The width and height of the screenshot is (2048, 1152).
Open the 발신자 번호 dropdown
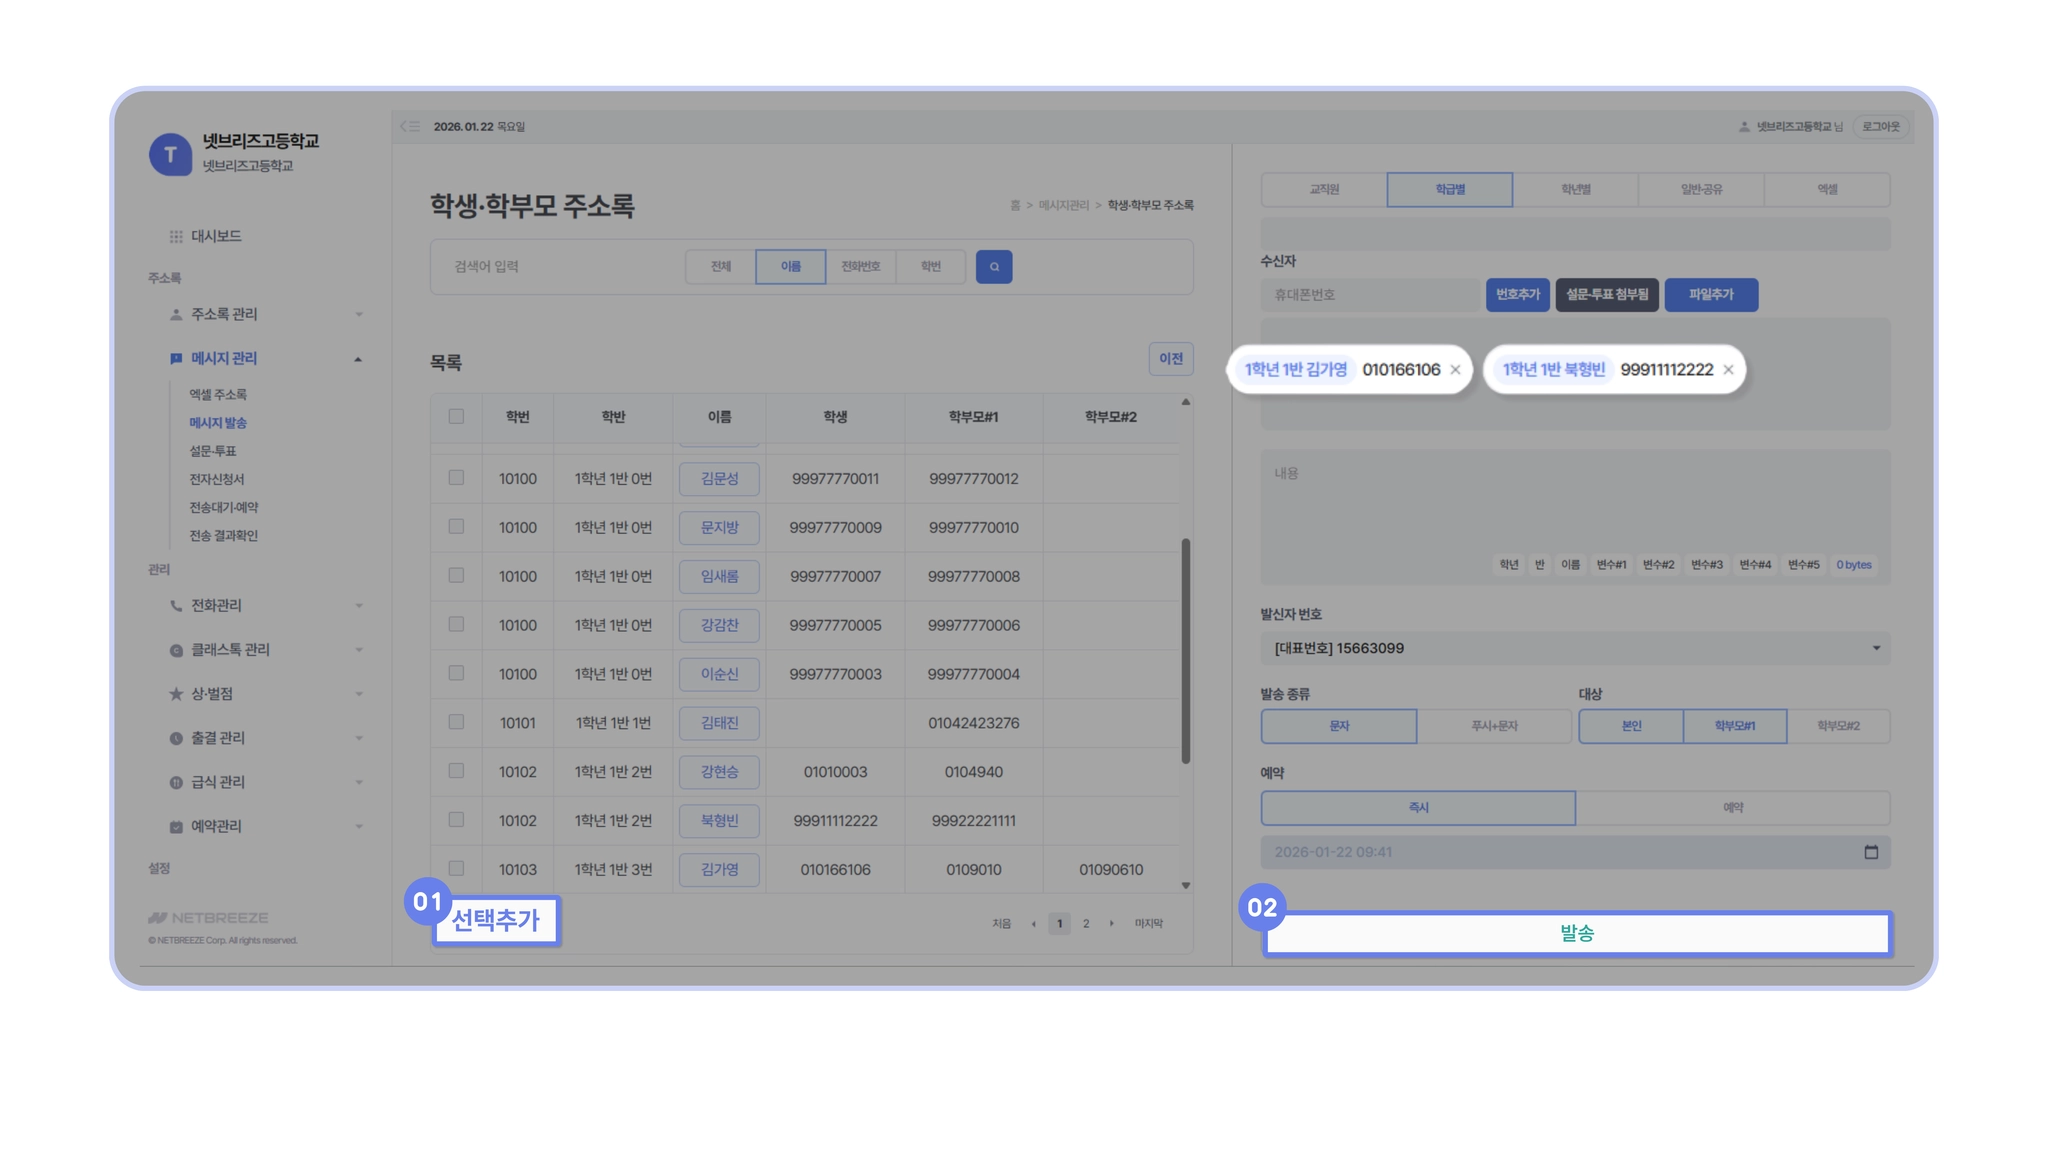(x=1575, y=648)
